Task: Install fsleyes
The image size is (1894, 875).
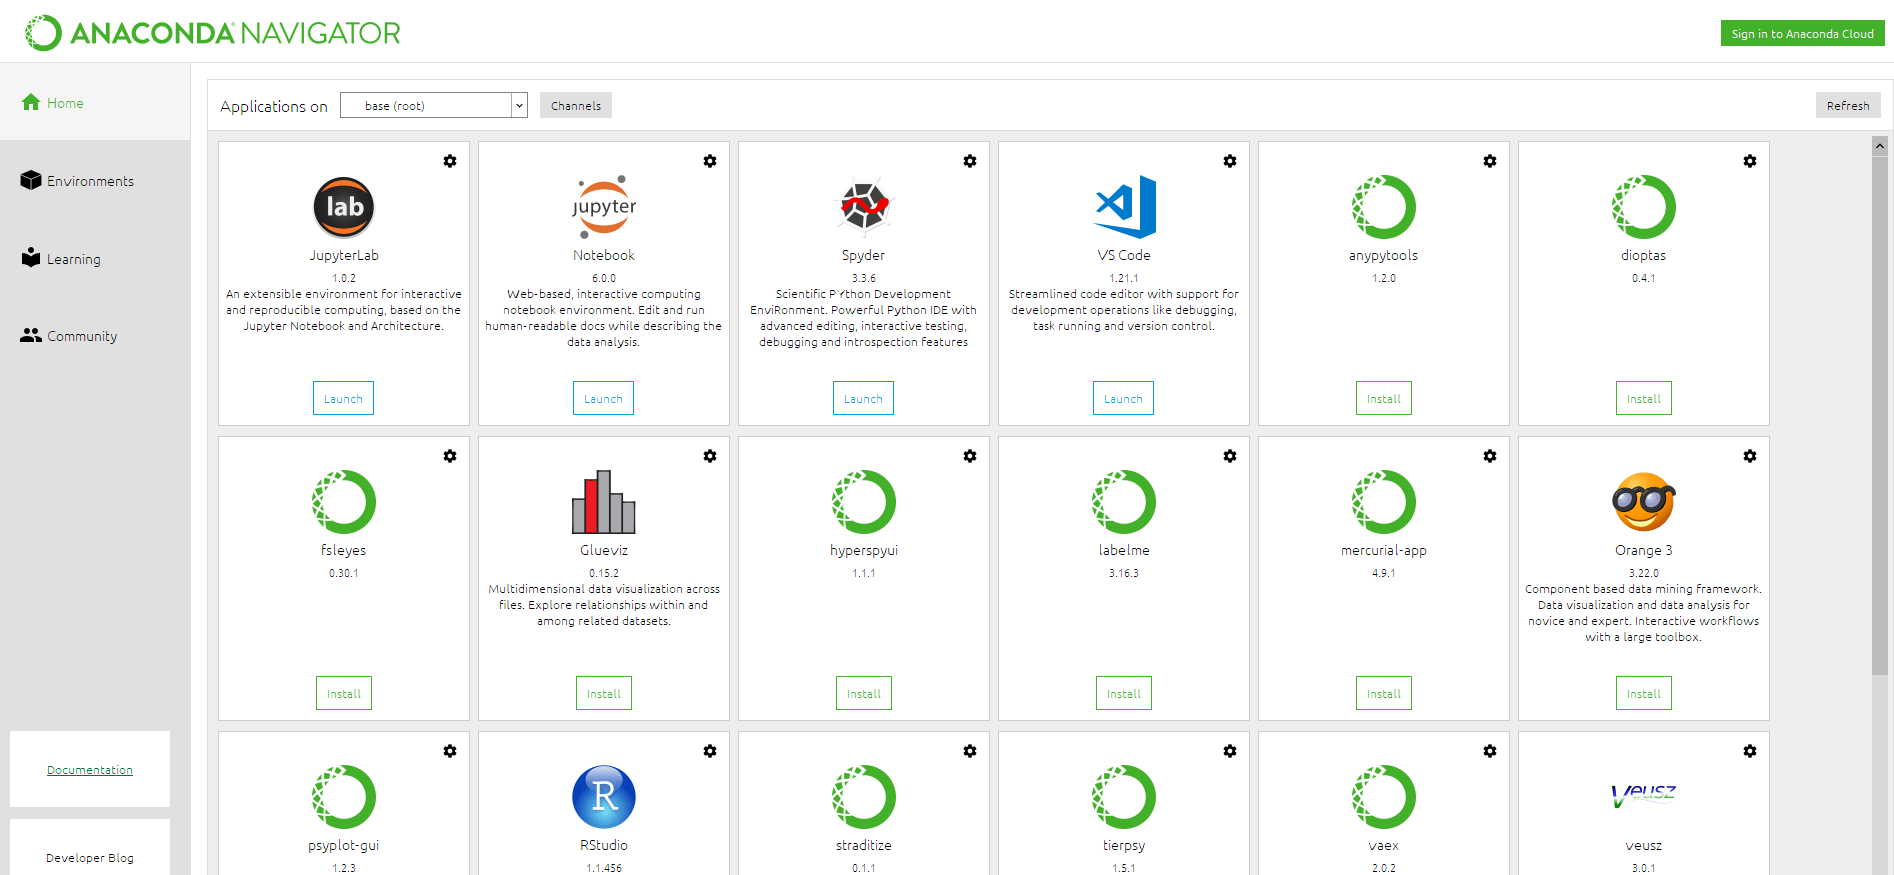Action: click(344, 693)
